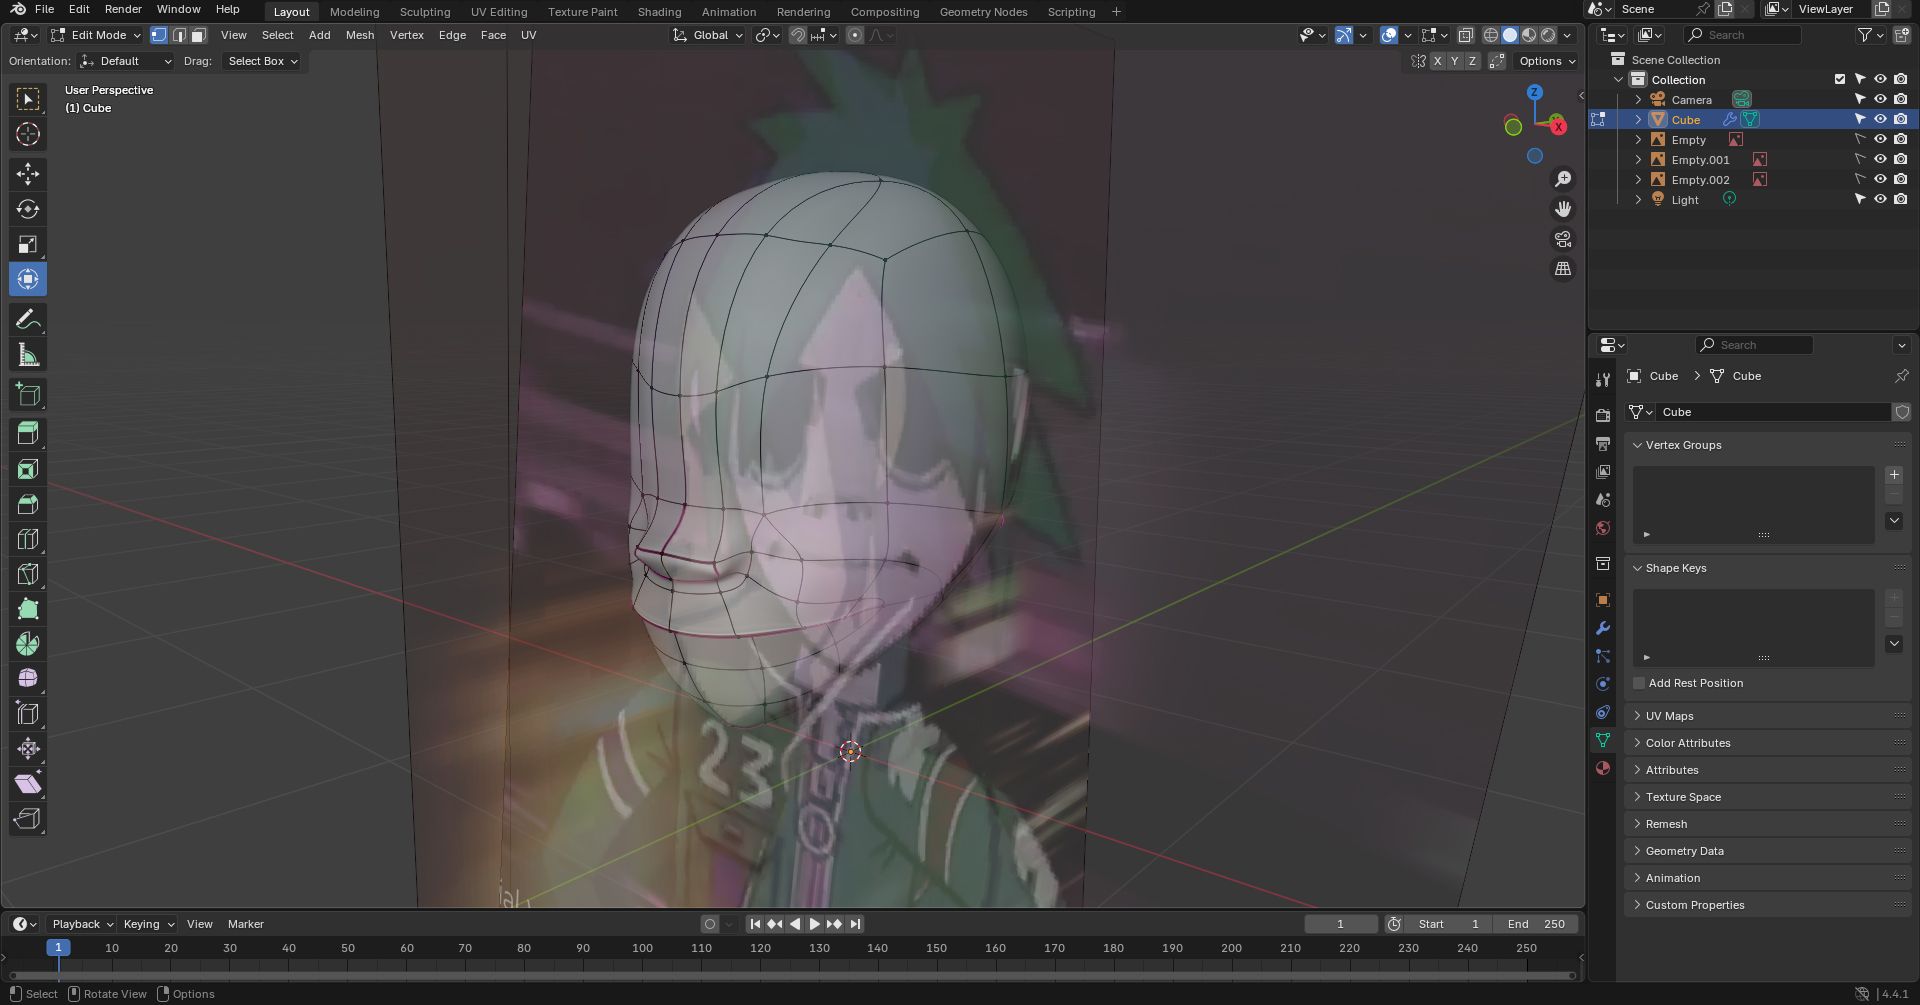The width and height of the screenshot is (1920, 1005).
Task: Click the Toggle camera view icon
Action: point(1562,239)
